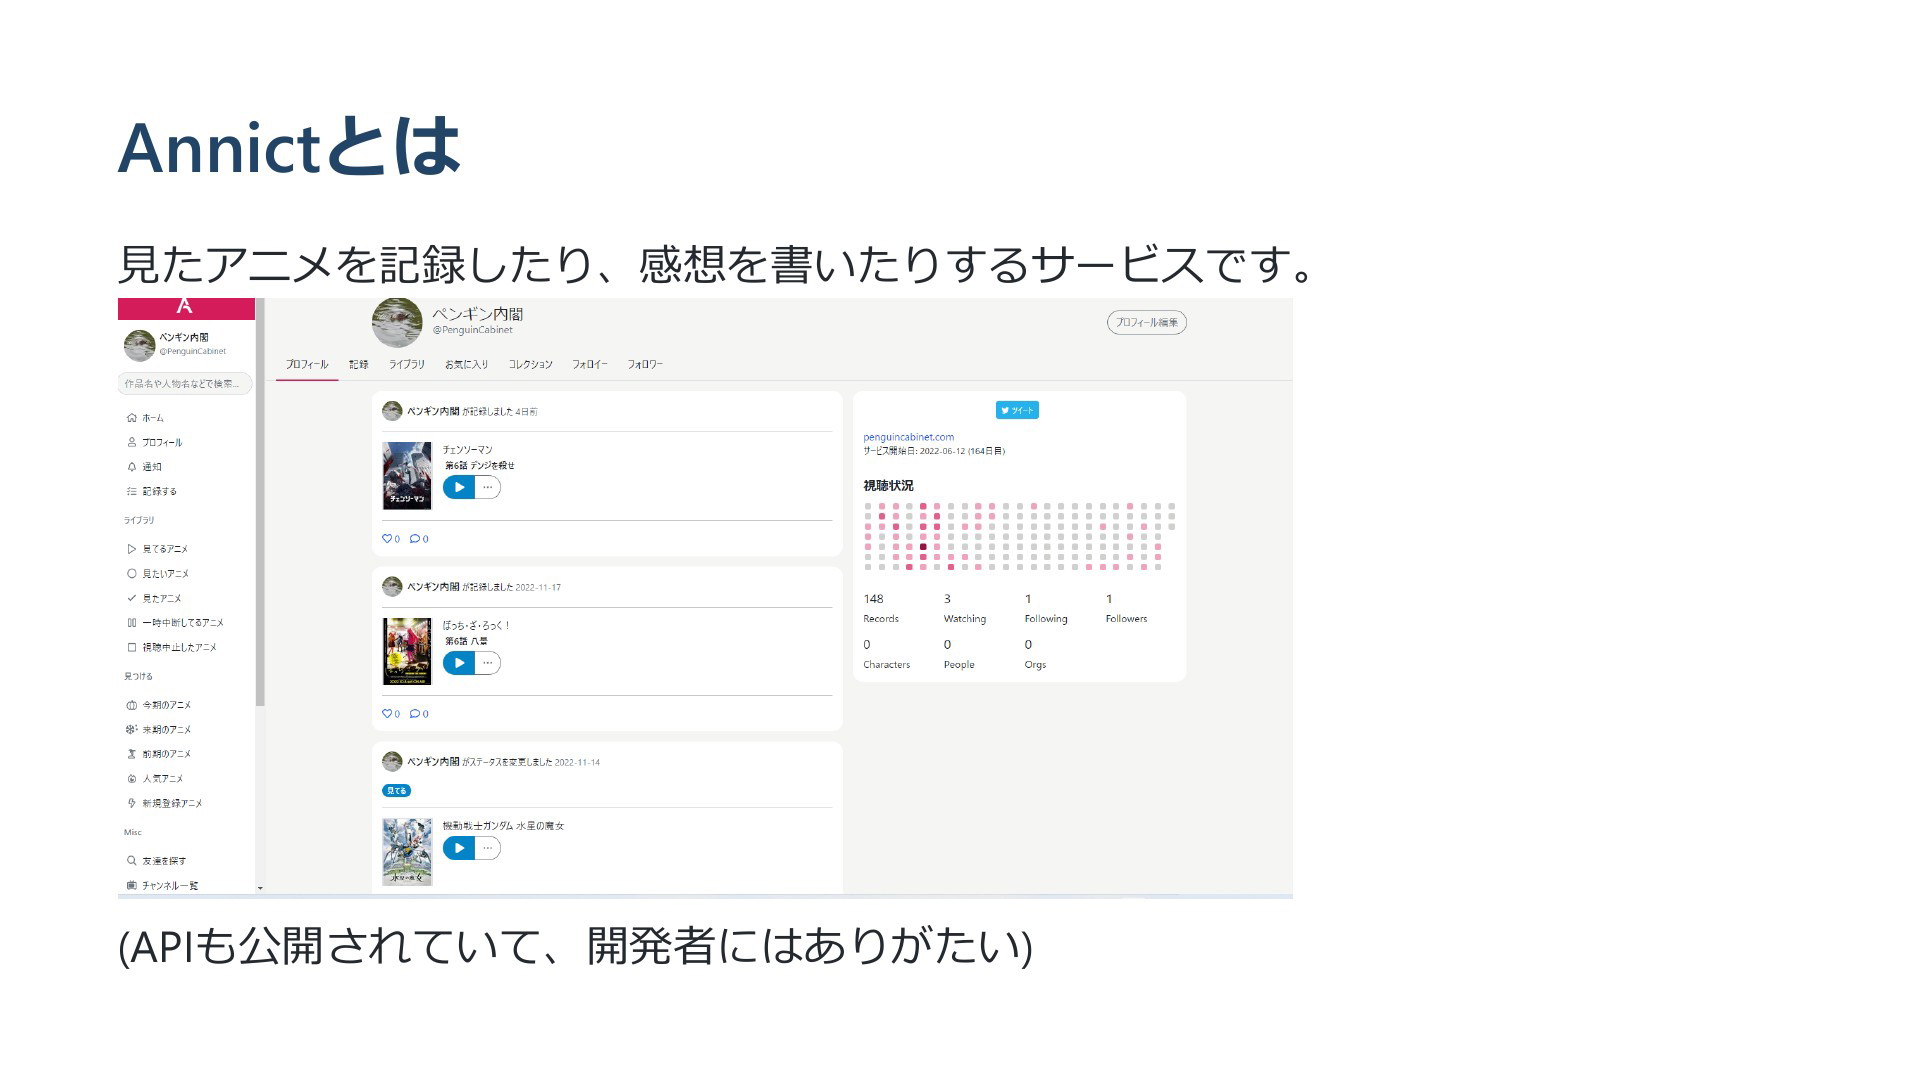This screenshot has width=1920, height=1080.
Task: Open the 148 Records stat
Action: click(x=881, y=608)
